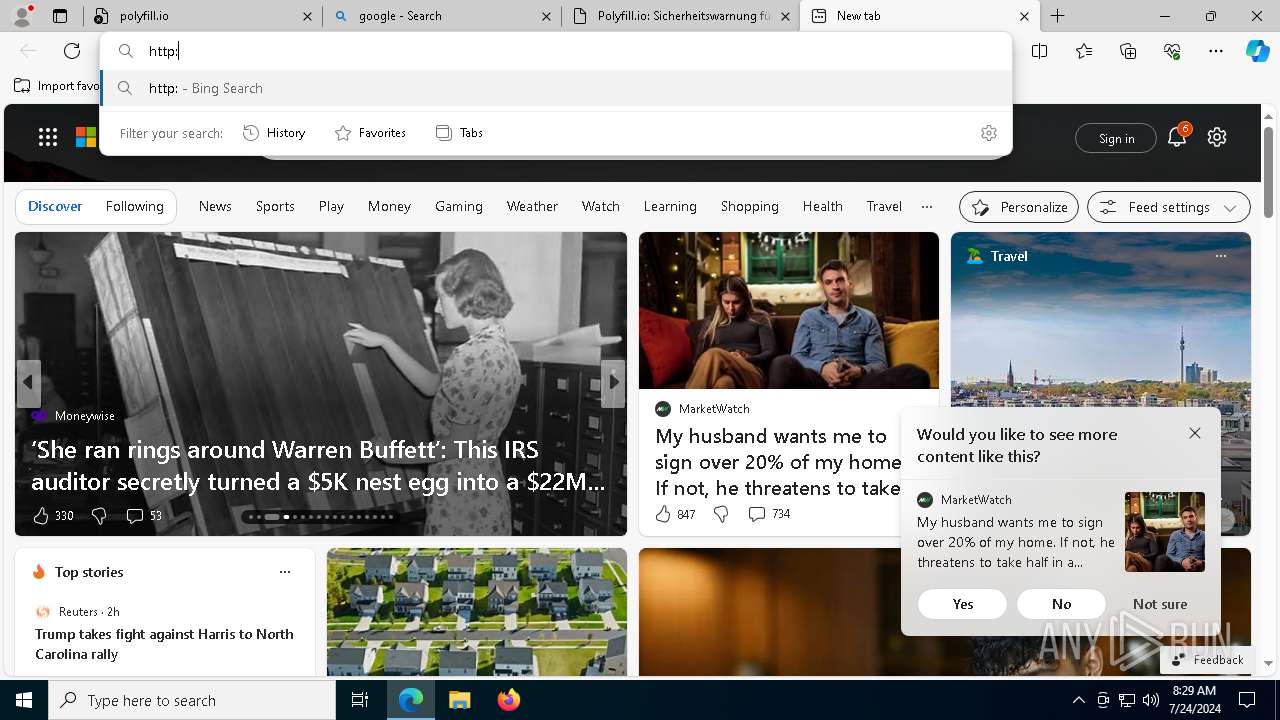Screen dimensions: 1280x720
Task: Click the Personalize button
Action: 1019,207
